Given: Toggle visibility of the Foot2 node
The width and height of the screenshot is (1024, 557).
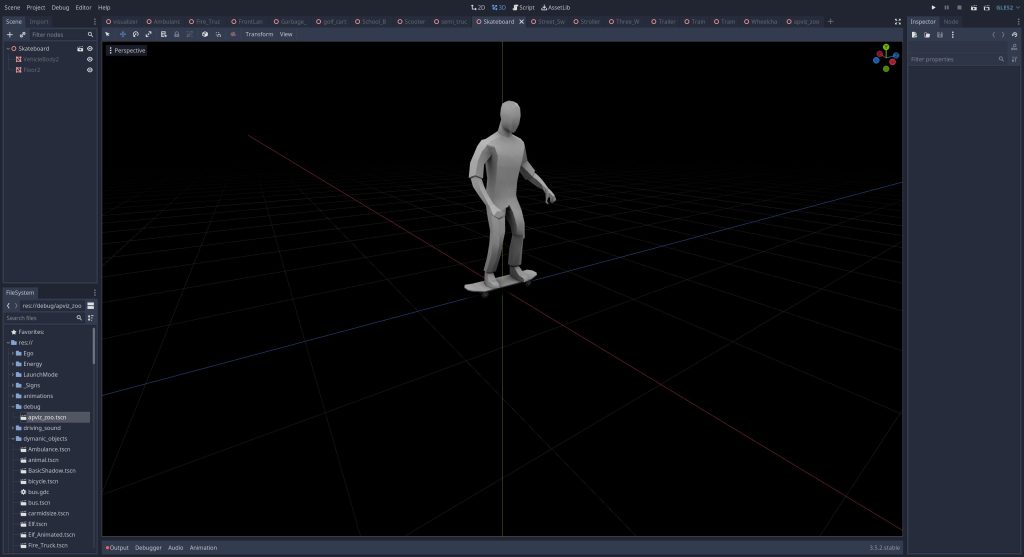Looking at the screenshot, I should tap(90, 70).
